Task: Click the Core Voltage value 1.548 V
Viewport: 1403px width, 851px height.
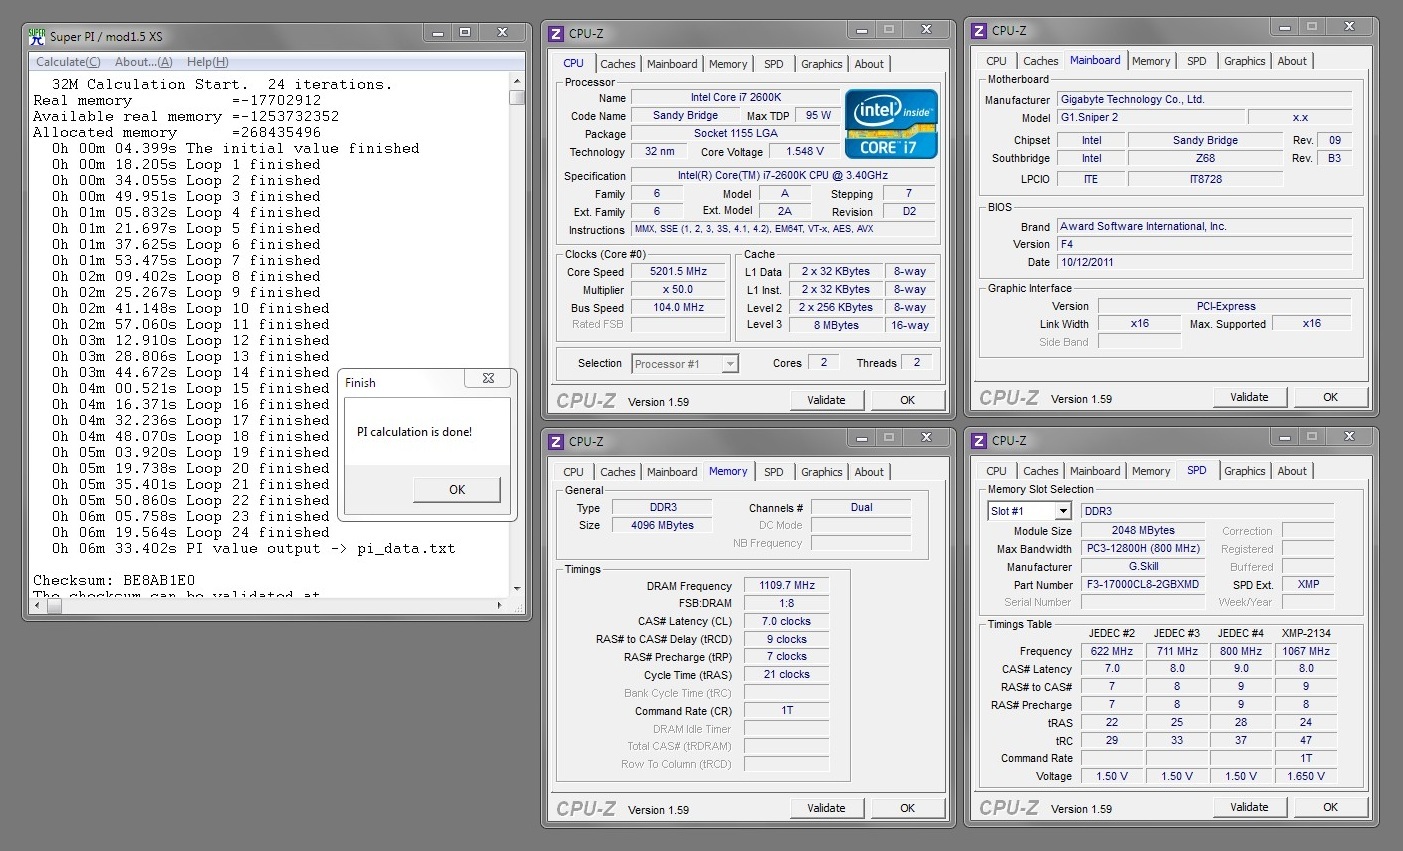Action: 805,151
